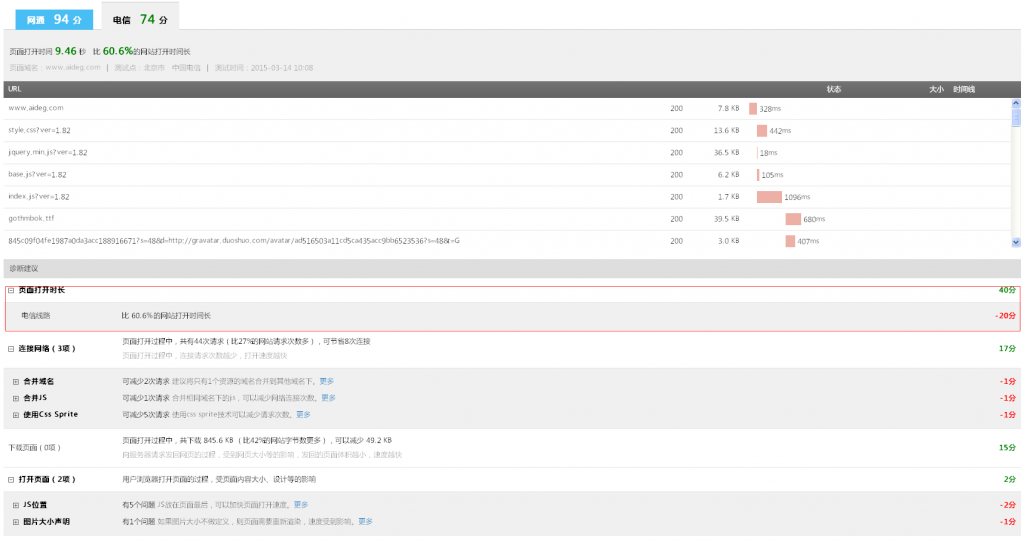Viewport: 1024px width, 541px height.
Task: Expand the 合并JS item
Action: 16,398
